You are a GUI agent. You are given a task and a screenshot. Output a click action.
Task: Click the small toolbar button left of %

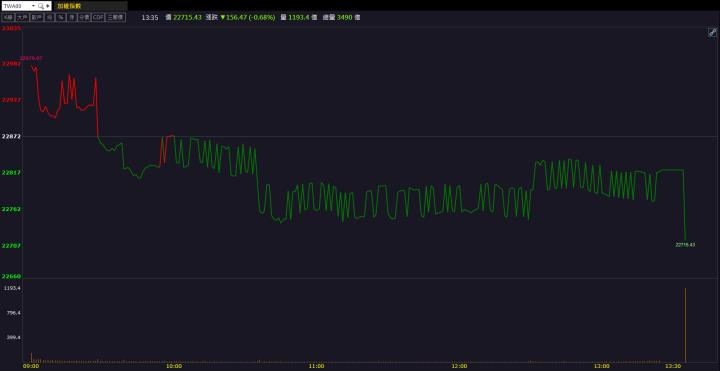(x=49, y=17)
